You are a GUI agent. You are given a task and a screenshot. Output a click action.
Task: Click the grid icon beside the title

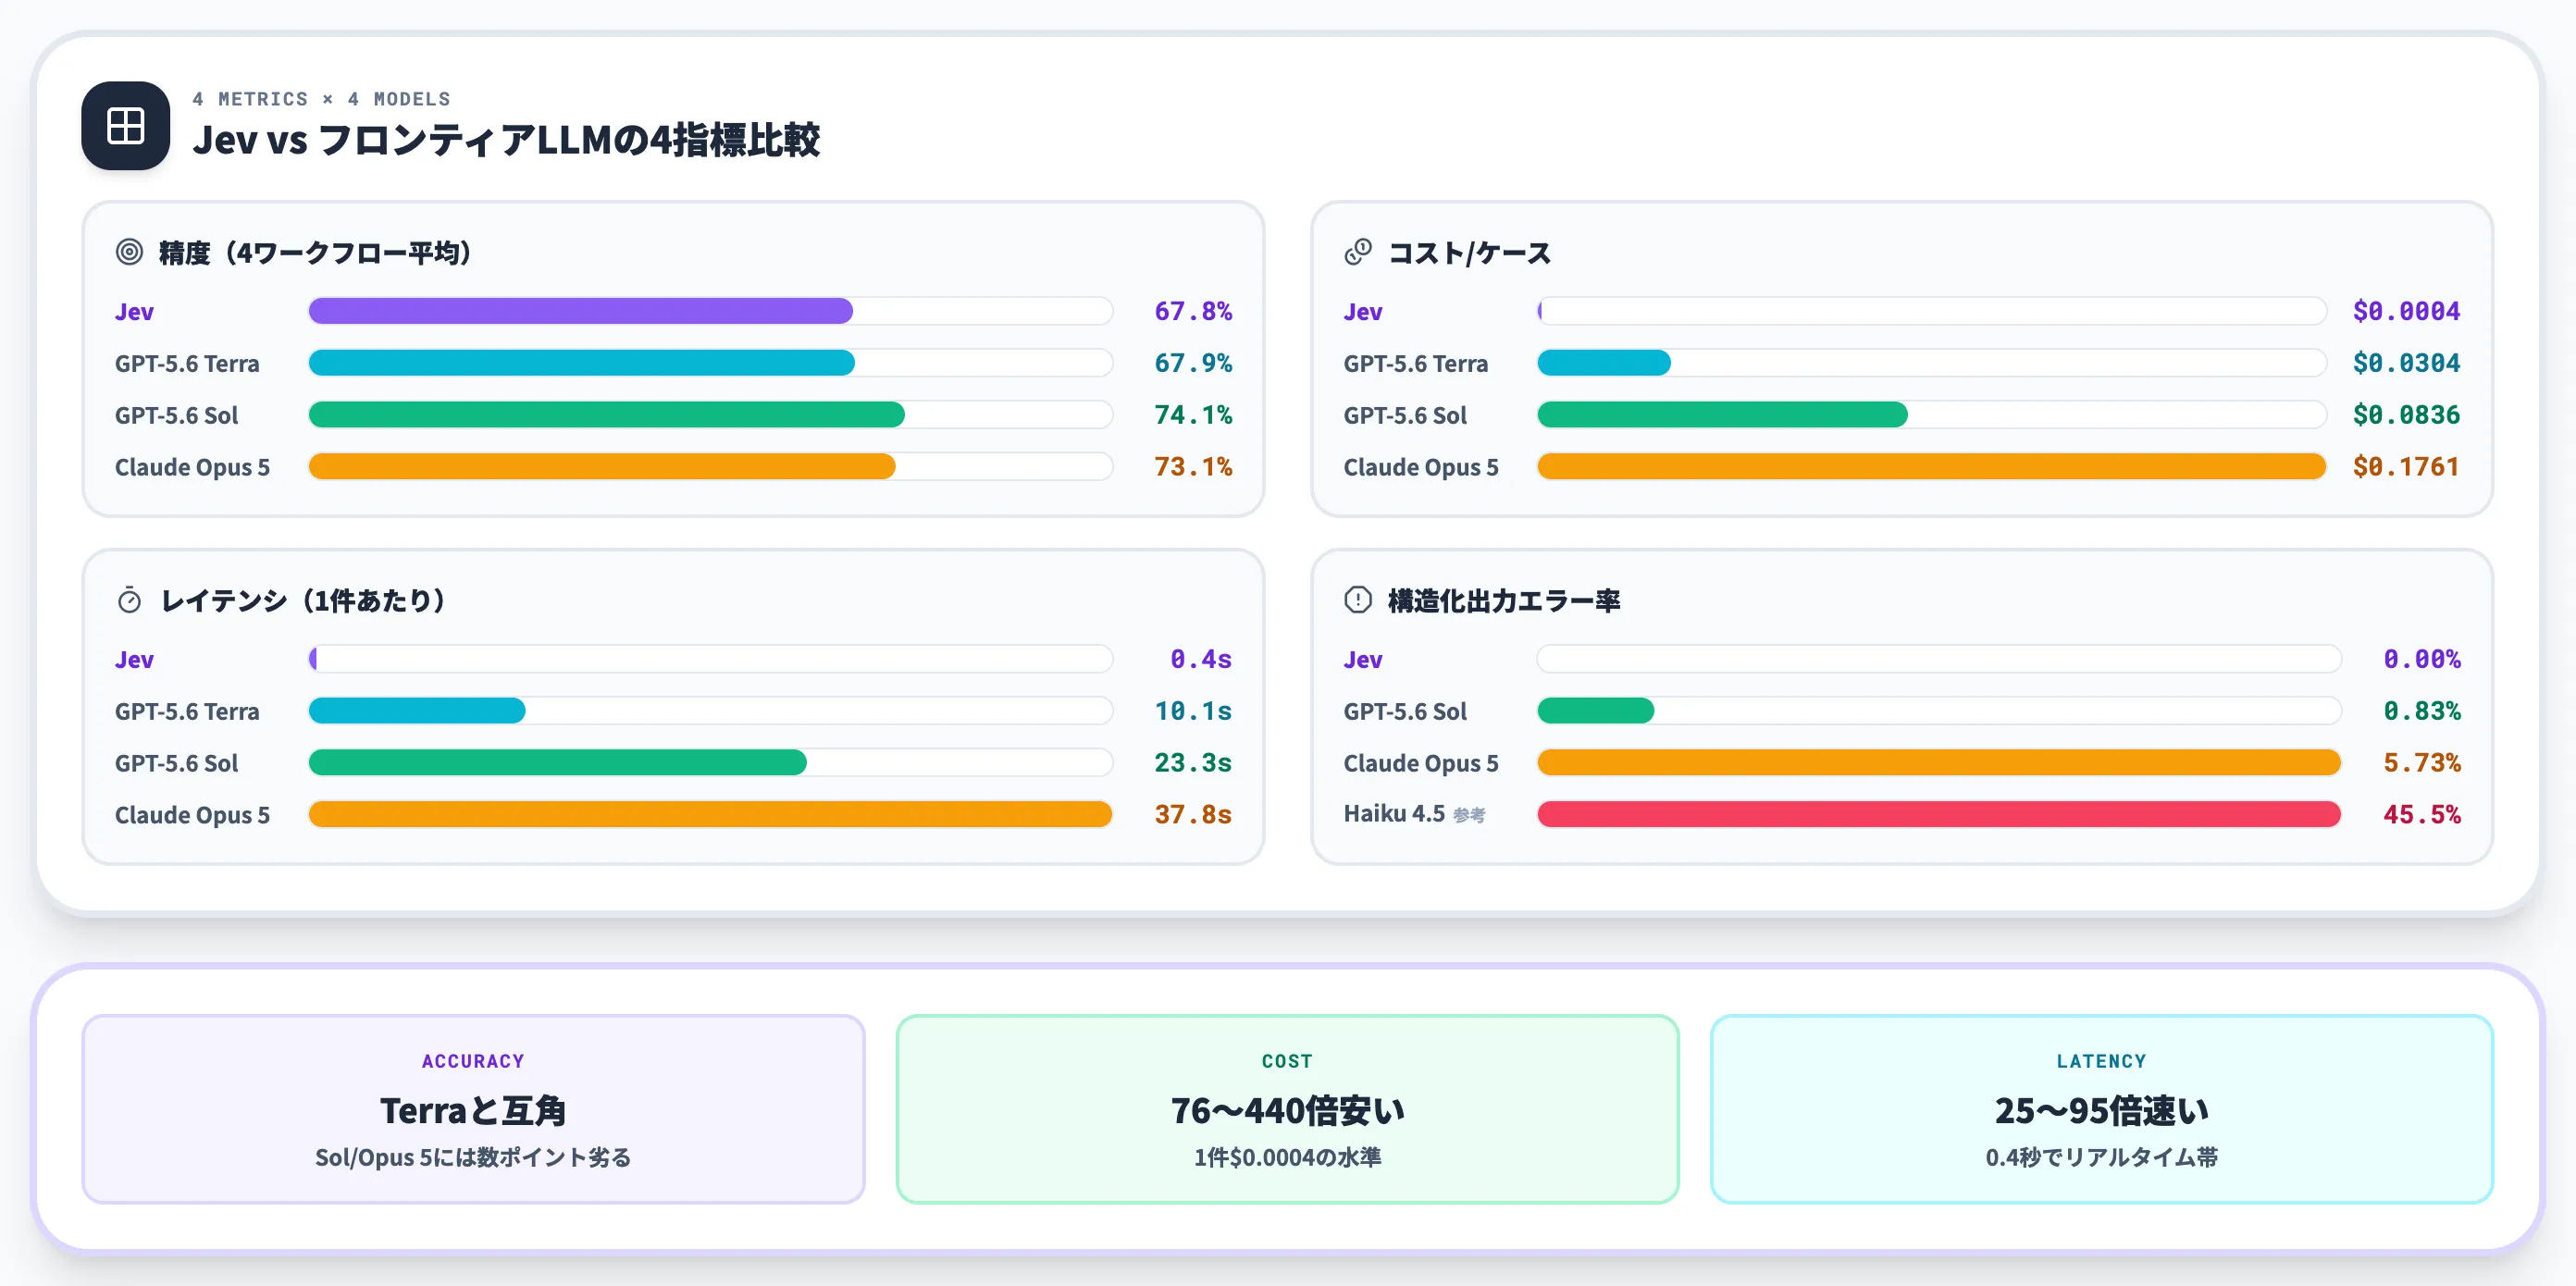(125, 126)
